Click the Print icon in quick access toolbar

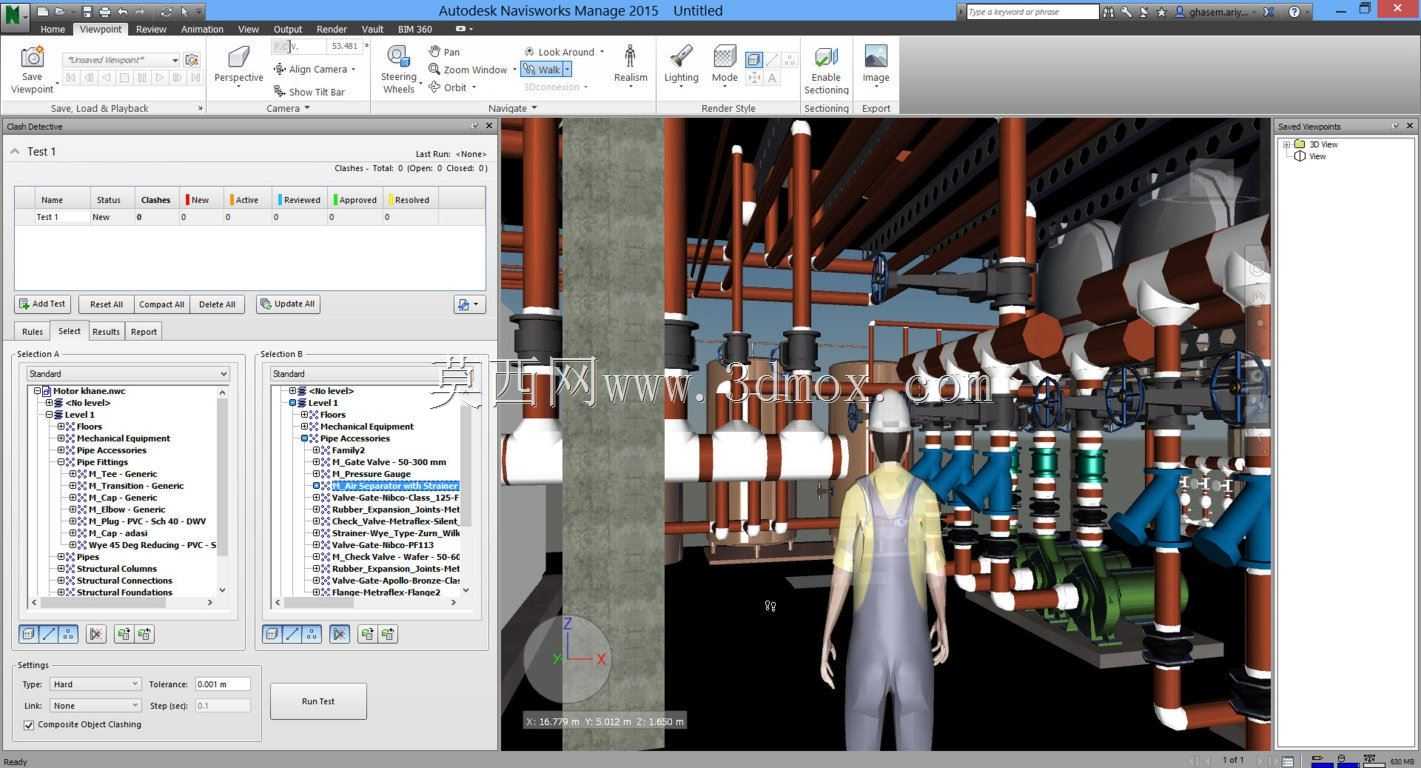click(104, 12)
